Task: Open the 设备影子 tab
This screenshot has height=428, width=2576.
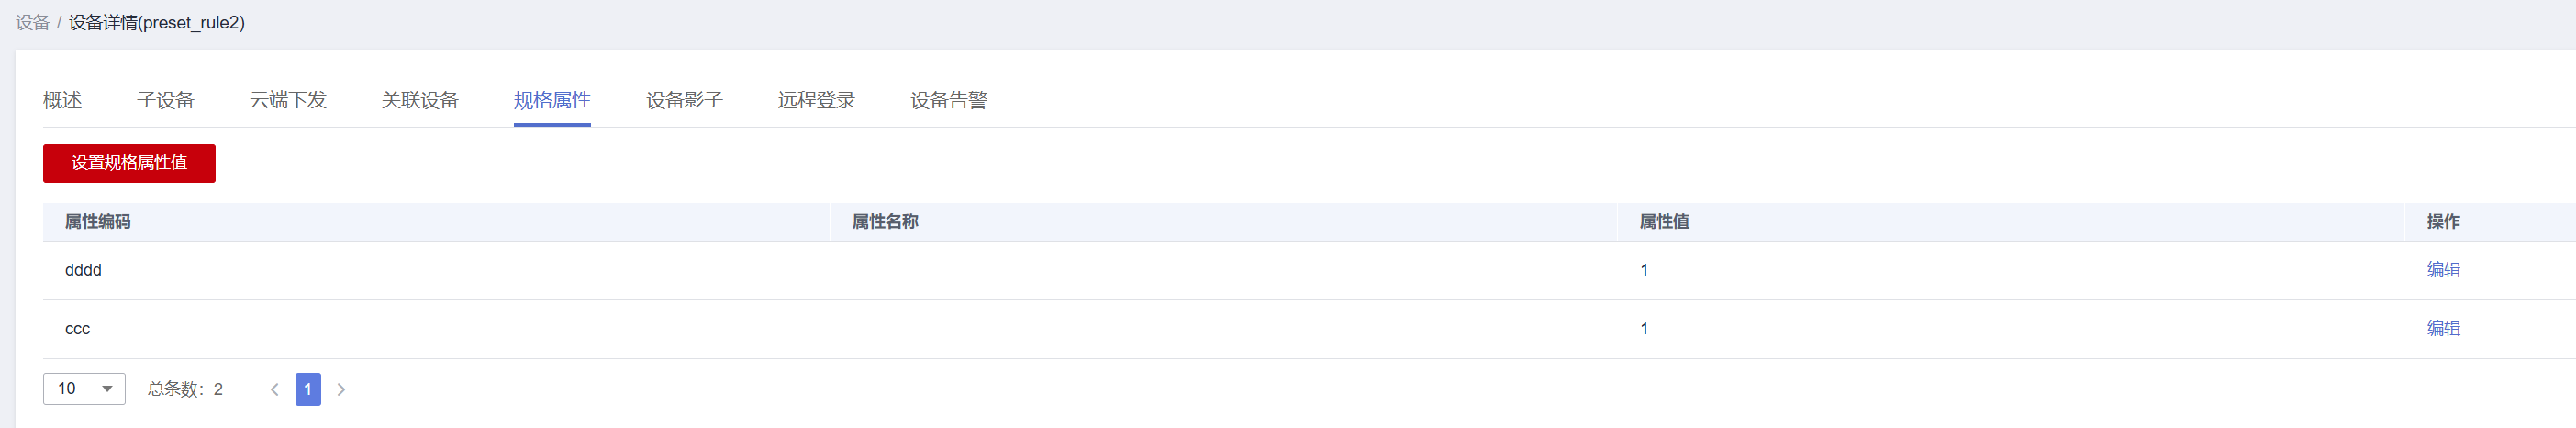Action: [x=684, y=100]
